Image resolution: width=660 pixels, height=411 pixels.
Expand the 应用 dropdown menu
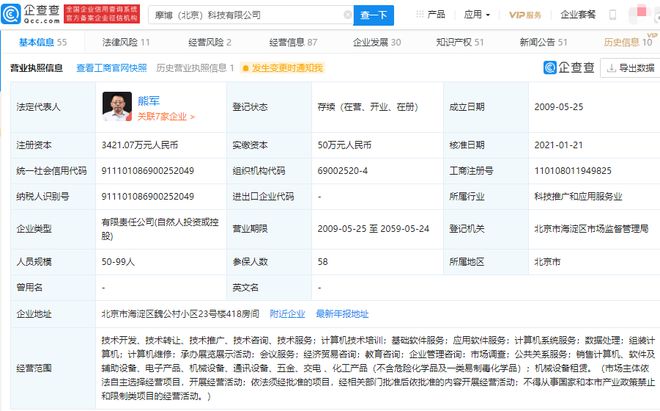(x=476, y=15)
